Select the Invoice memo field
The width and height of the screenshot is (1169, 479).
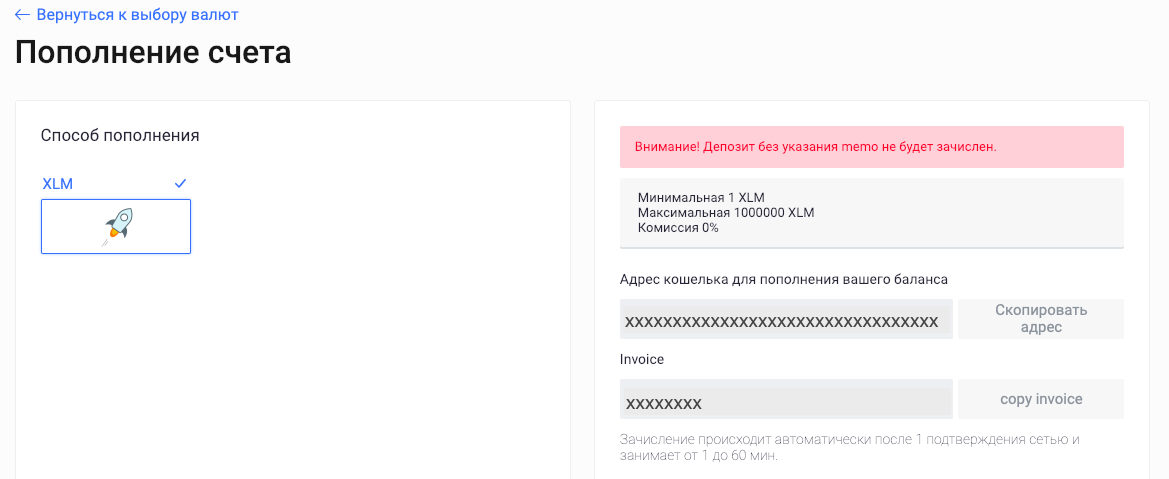click(x=786, y=399)
